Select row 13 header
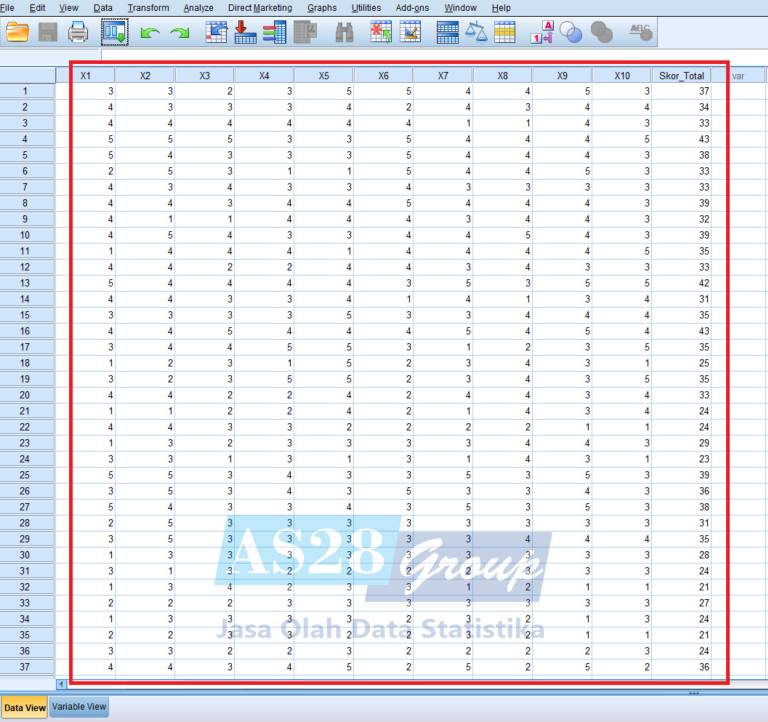768x722 pixels. [x=26, y=283]
